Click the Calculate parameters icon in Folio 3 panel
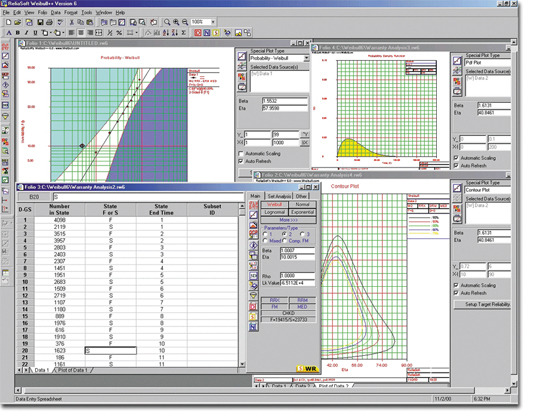 coord(253,206)
